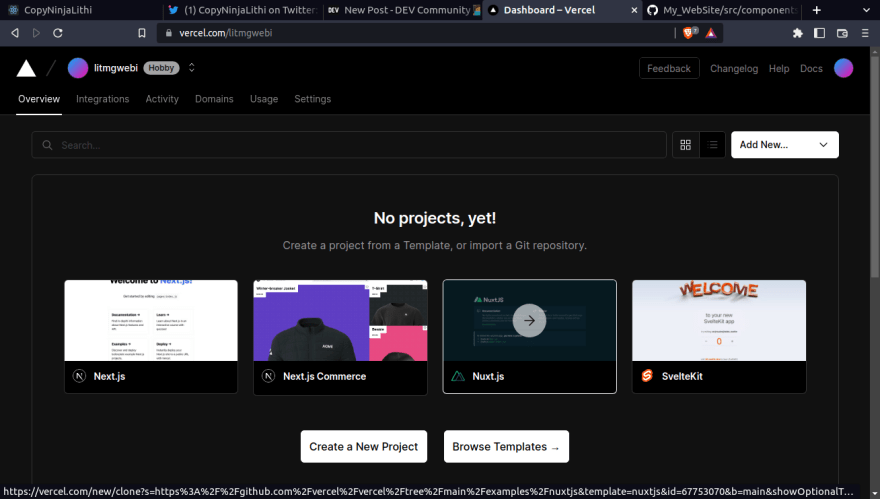Screen dimensions: 880x499
Task: Reload the page with refresh icon
Action: 58,33
